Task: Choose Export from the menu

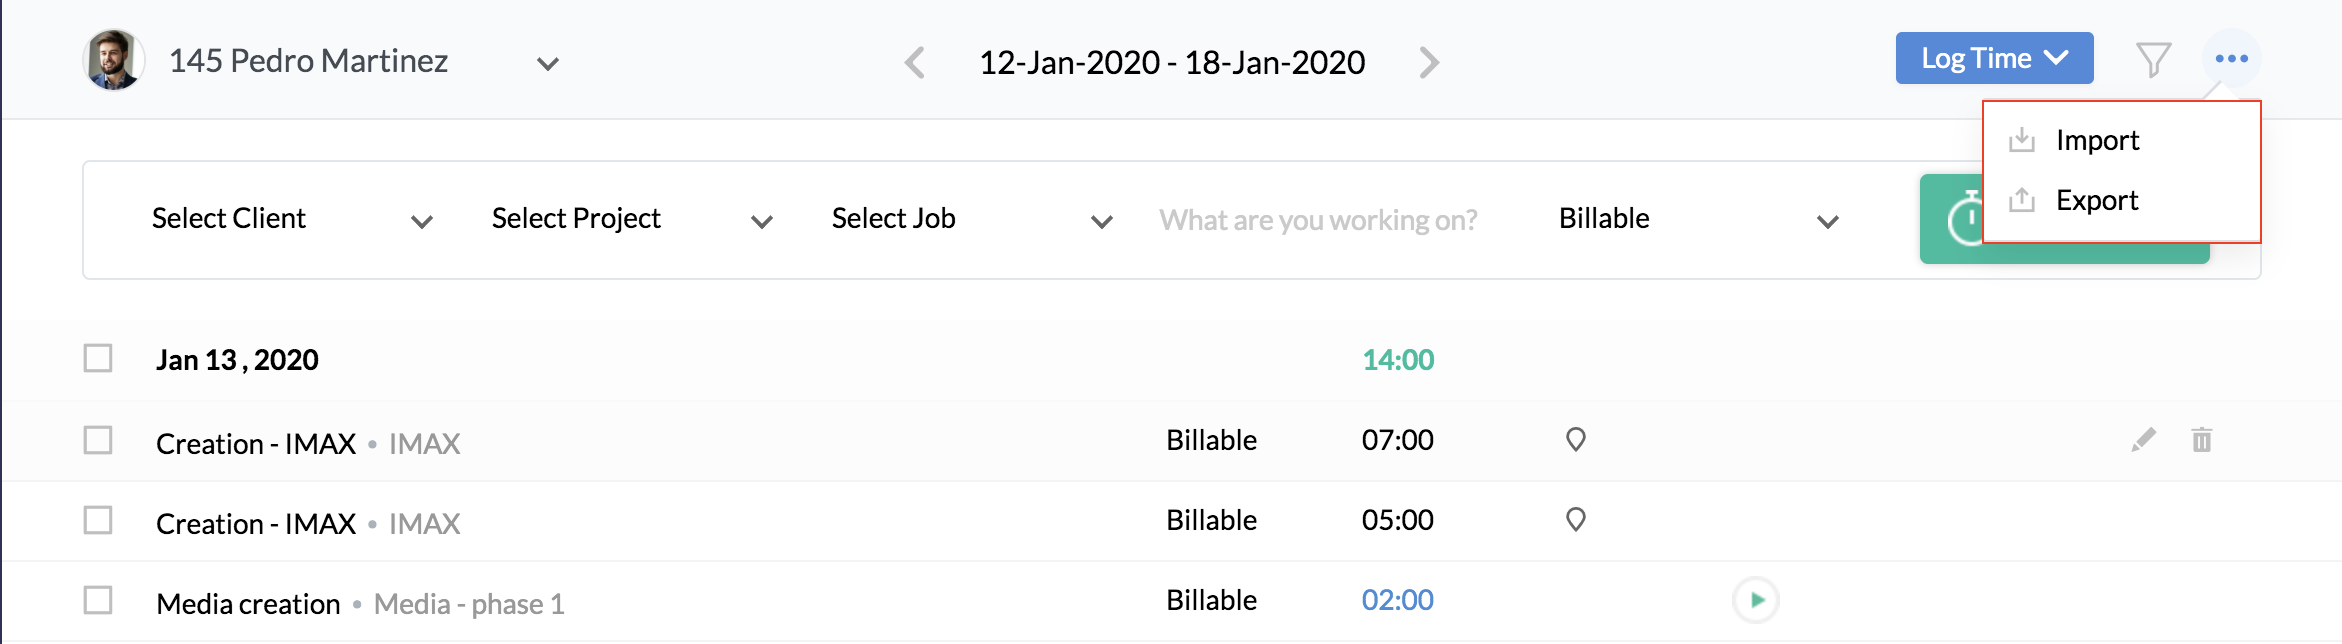Action: (2097, 201)
